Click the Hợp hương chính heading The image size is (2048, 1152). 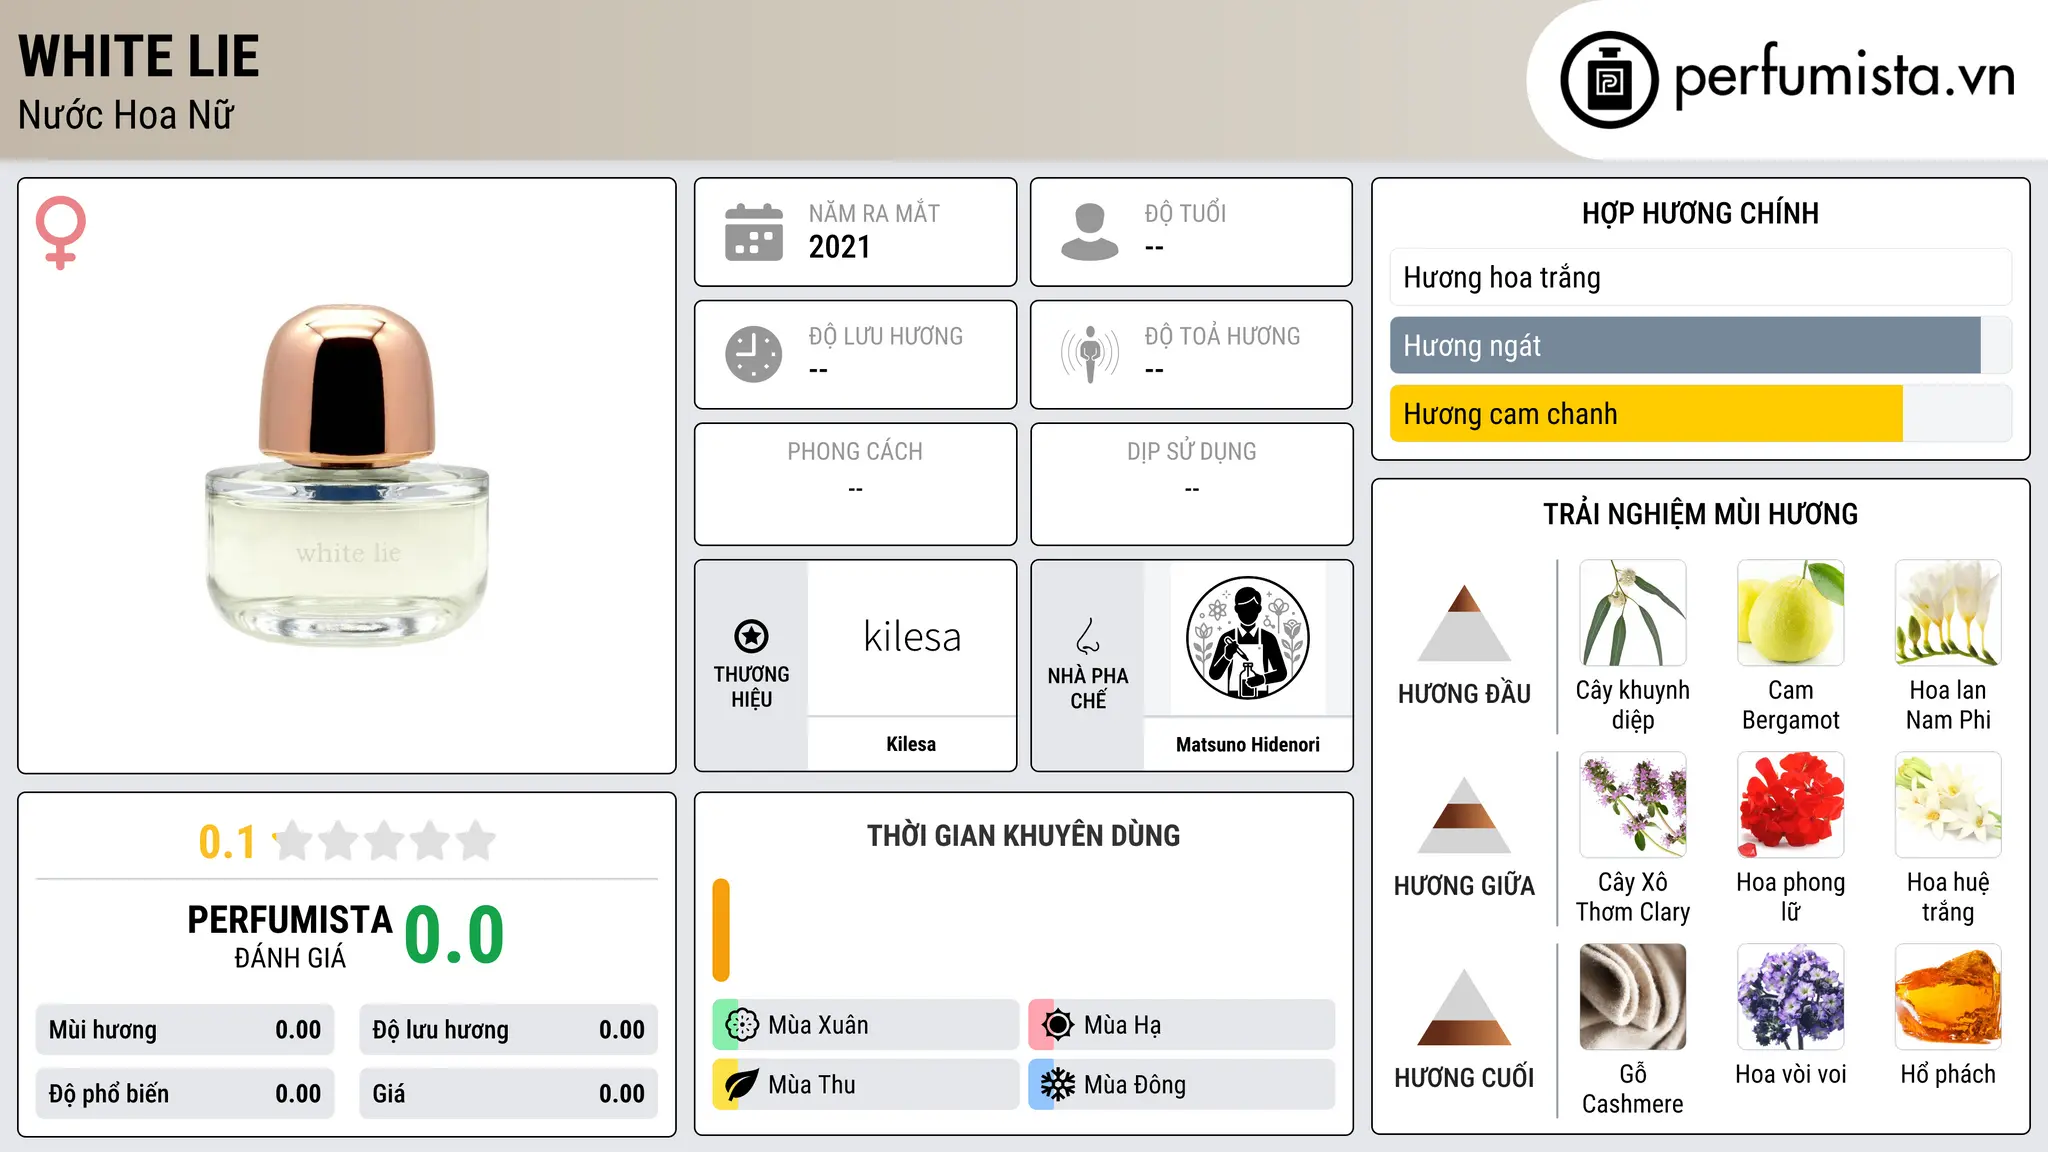(1700, 213)
